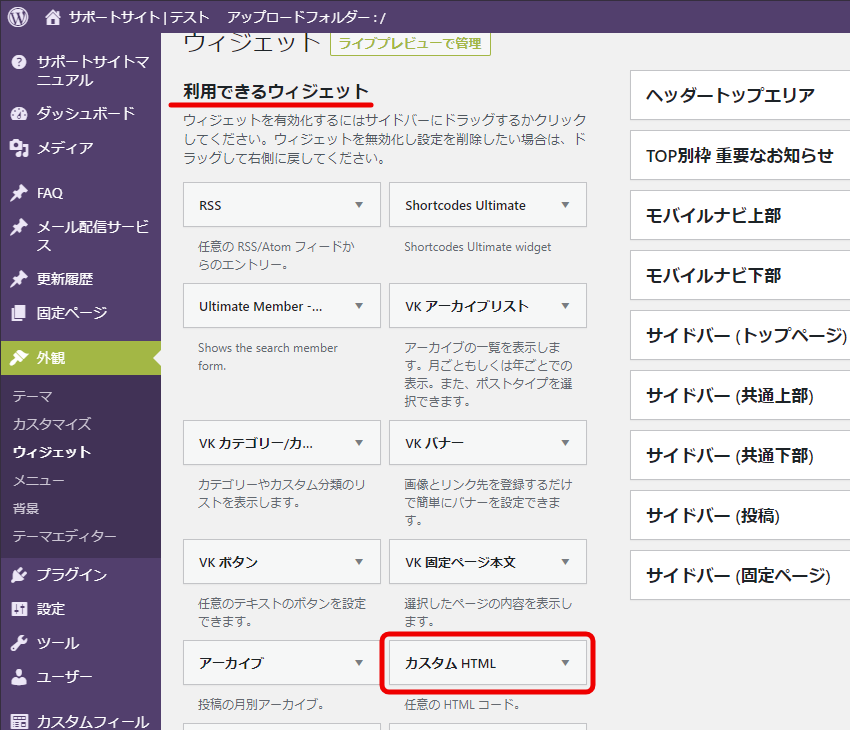The height and width of the screenshot is (730, 850).
Task: Click the users person icon
Action: pos(19,677)
